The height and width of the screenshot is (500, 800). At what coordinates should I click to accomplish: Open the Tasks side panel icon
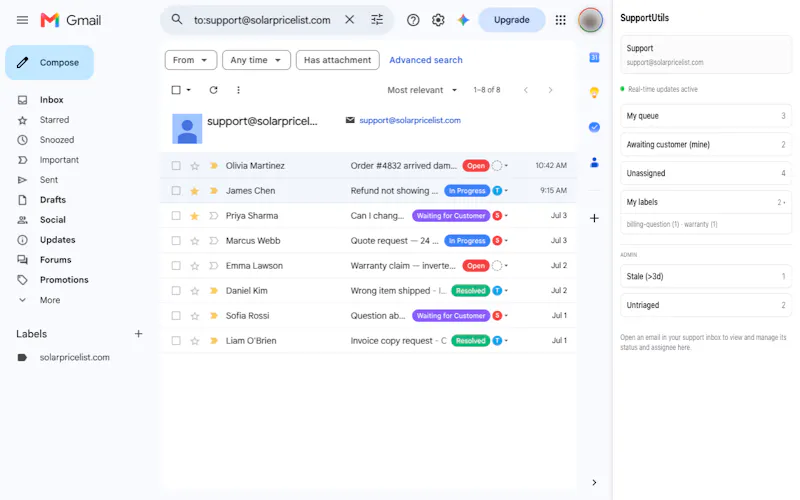pos(594,127)
